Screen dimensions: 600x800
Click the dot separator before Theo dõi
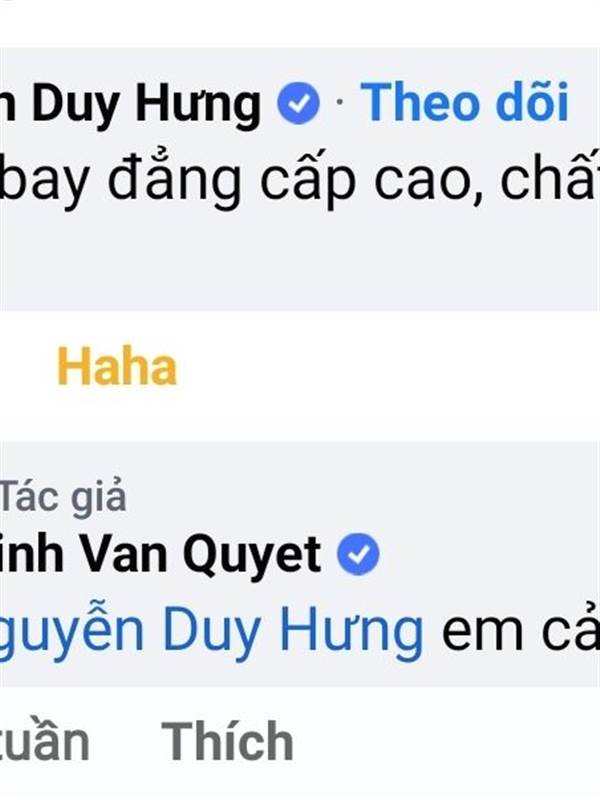(340, 103)
